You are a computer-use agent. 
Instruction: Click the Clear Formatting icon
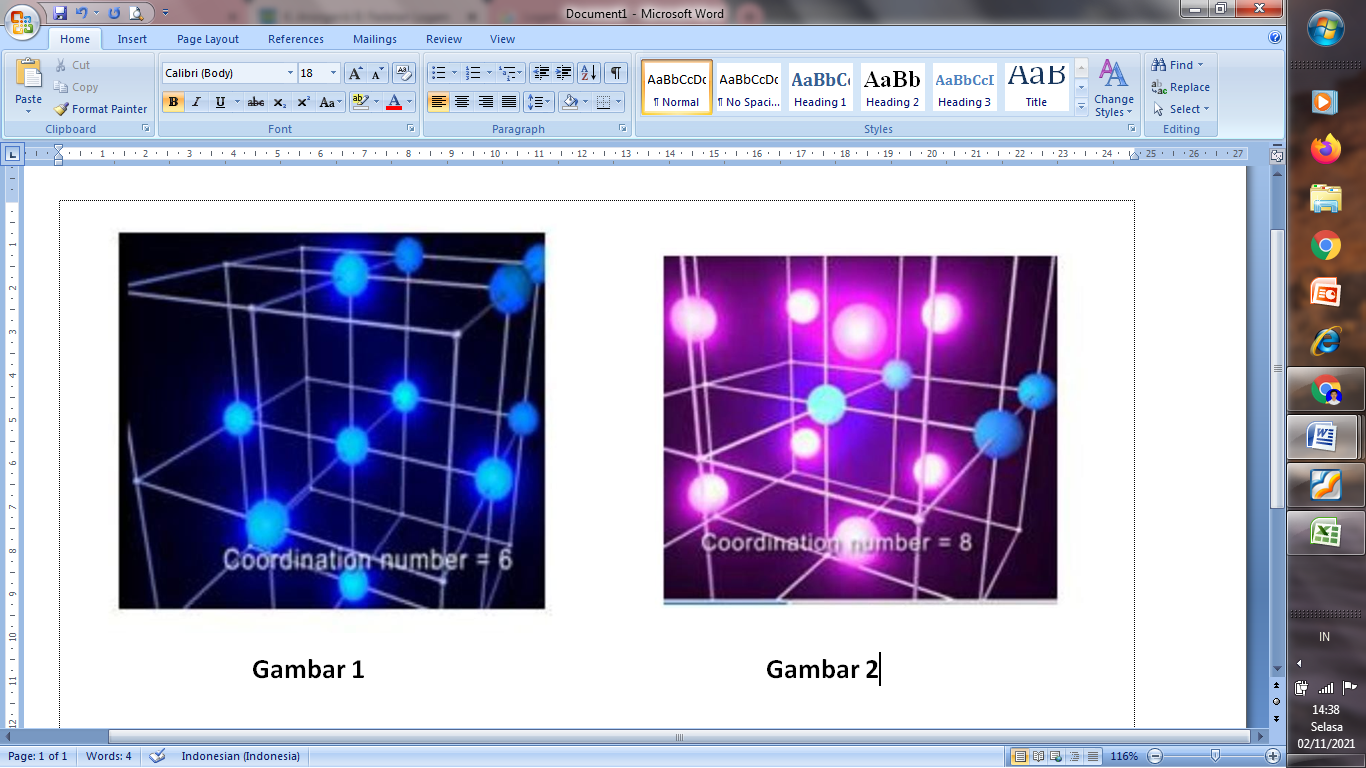click(404, 73)
